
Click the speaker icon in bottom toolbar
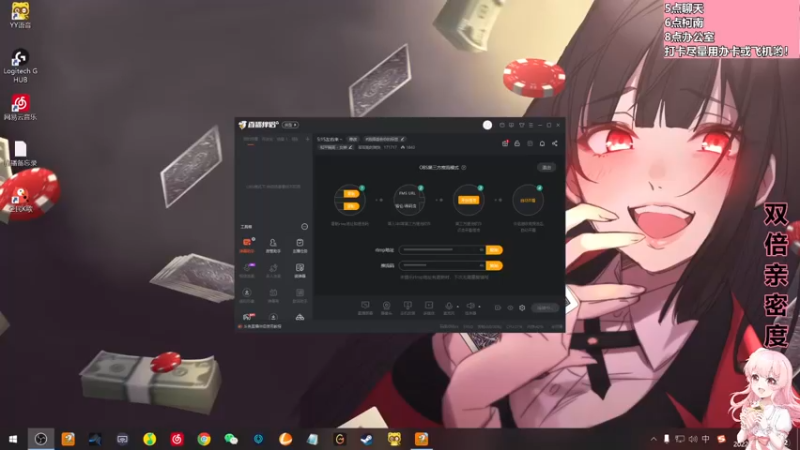[470, 307]
